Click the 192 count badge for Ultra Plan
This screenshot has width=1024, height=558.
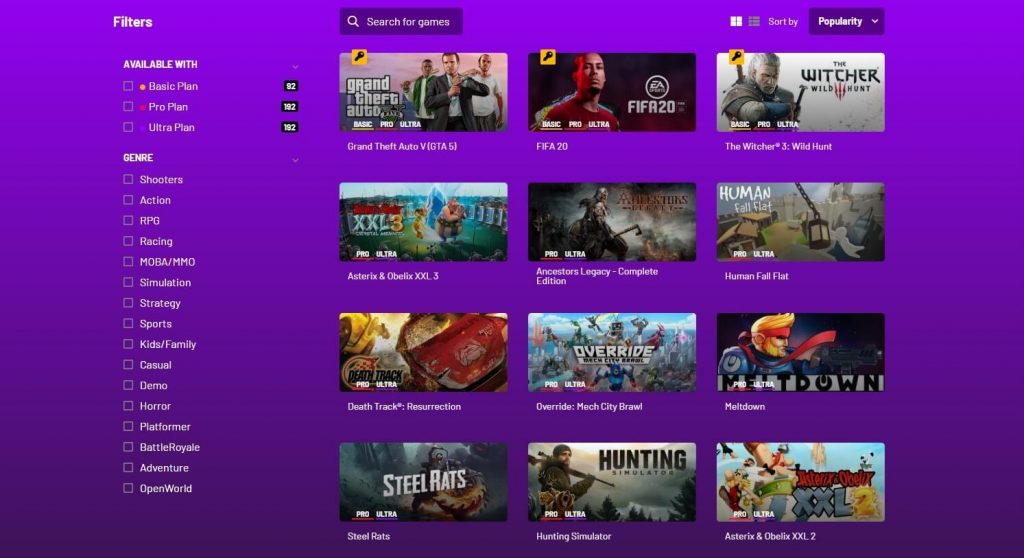click(x=289, y=127)
